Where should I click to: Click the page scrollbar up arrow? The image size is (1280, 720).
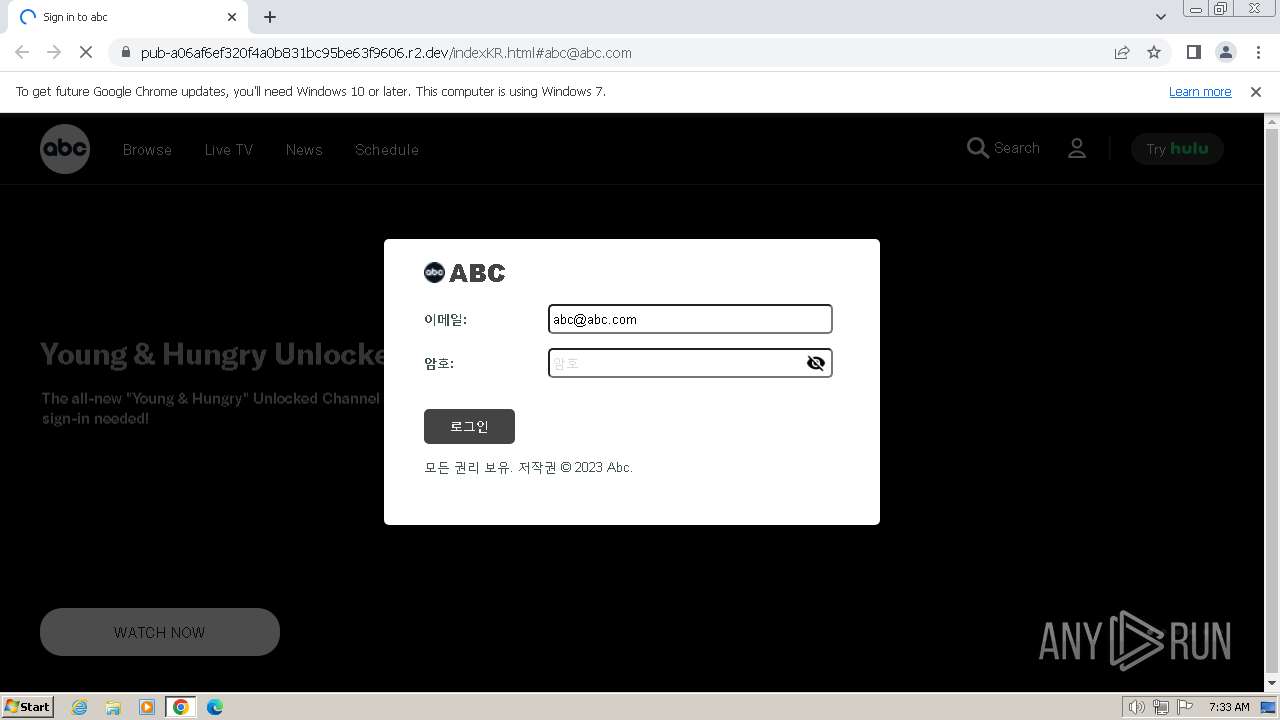coord(1272,122)
